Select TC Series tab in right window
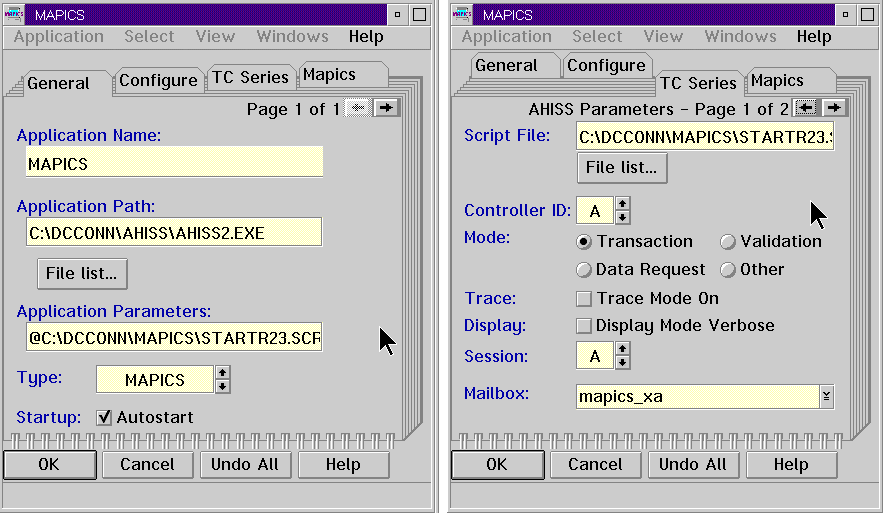Screen dimensions: 883x513 [698, 83]
